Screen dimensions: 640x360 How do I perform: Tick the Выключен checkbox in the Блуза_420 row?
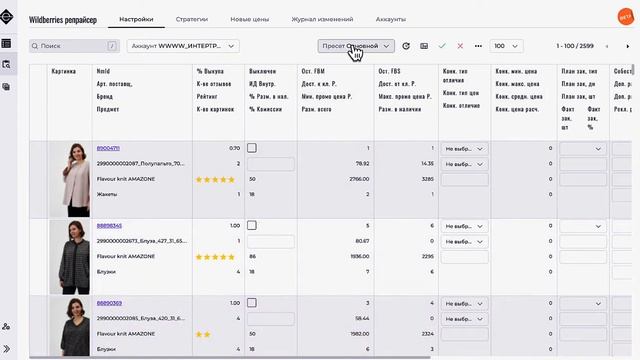click(x=252, y=303)
